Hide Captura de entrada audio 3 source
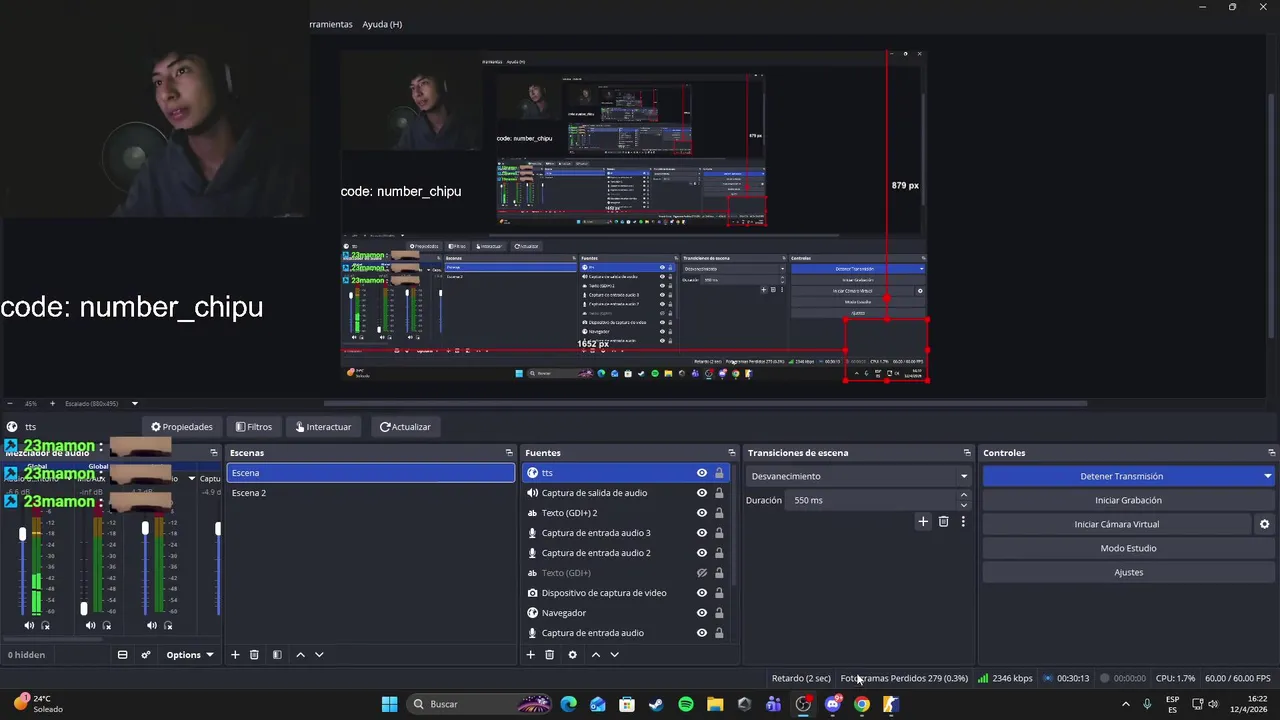The width and height of the screenshot is (1280, 720). pos(702,533)
